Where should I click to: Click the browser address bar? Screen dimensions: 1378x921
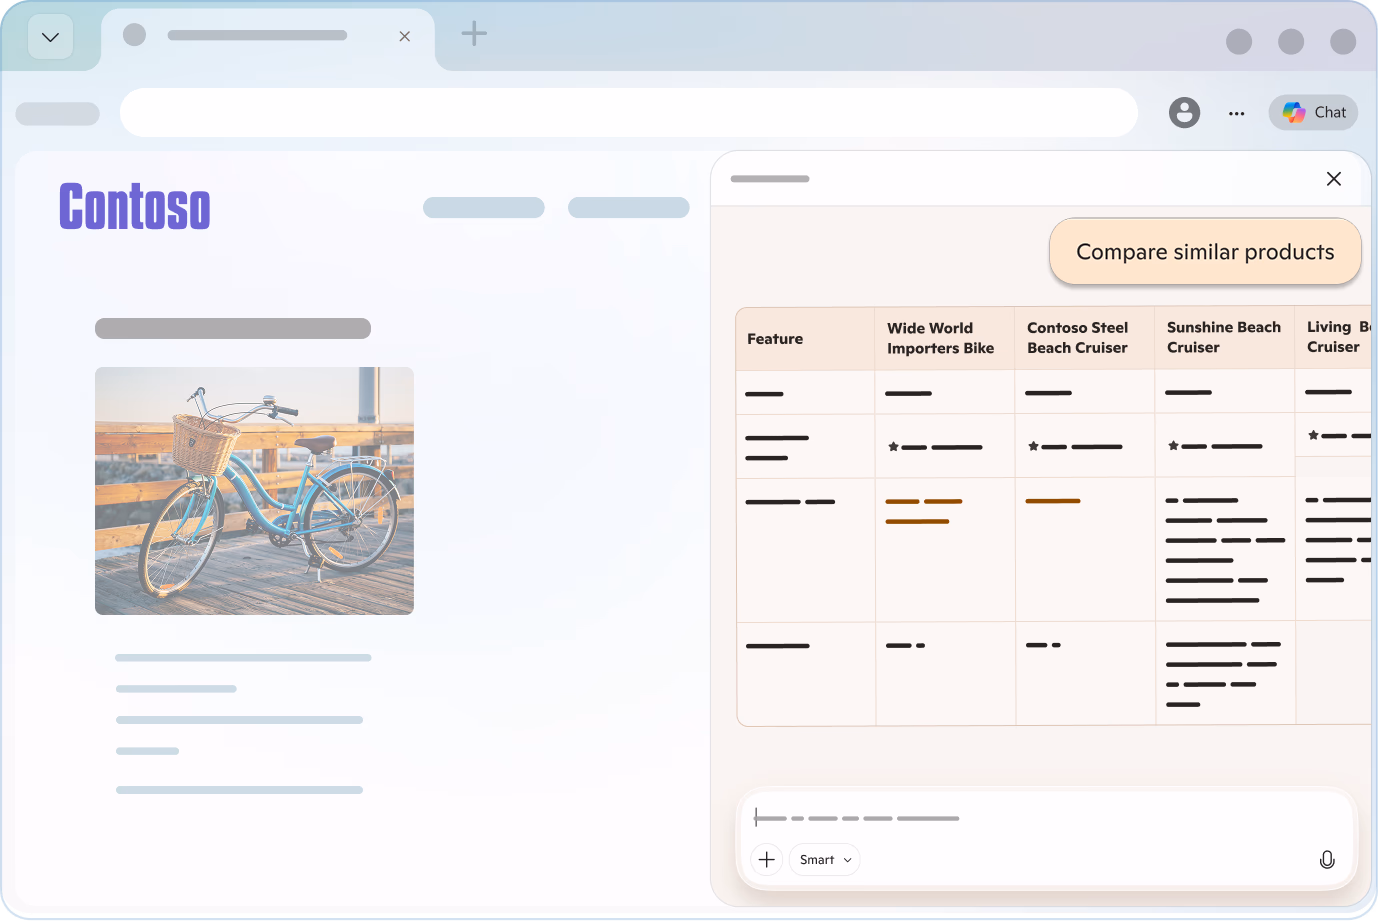pos(628,113)
